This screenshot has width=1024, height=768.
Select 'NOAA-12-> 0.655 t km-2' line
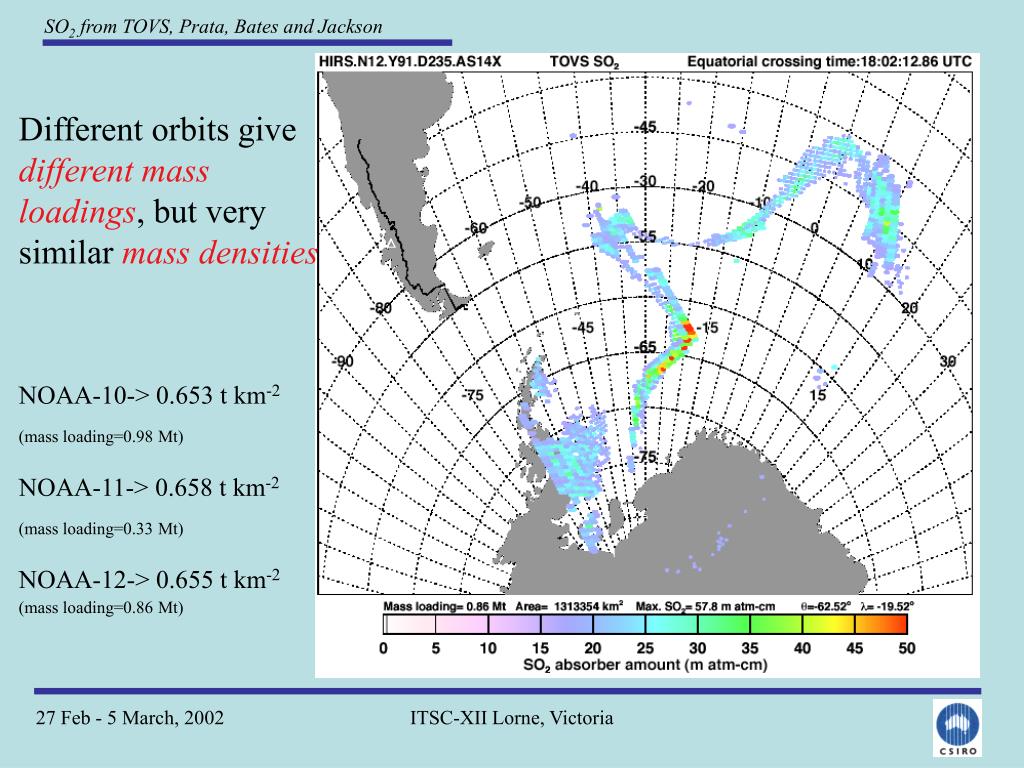[149, 579]
